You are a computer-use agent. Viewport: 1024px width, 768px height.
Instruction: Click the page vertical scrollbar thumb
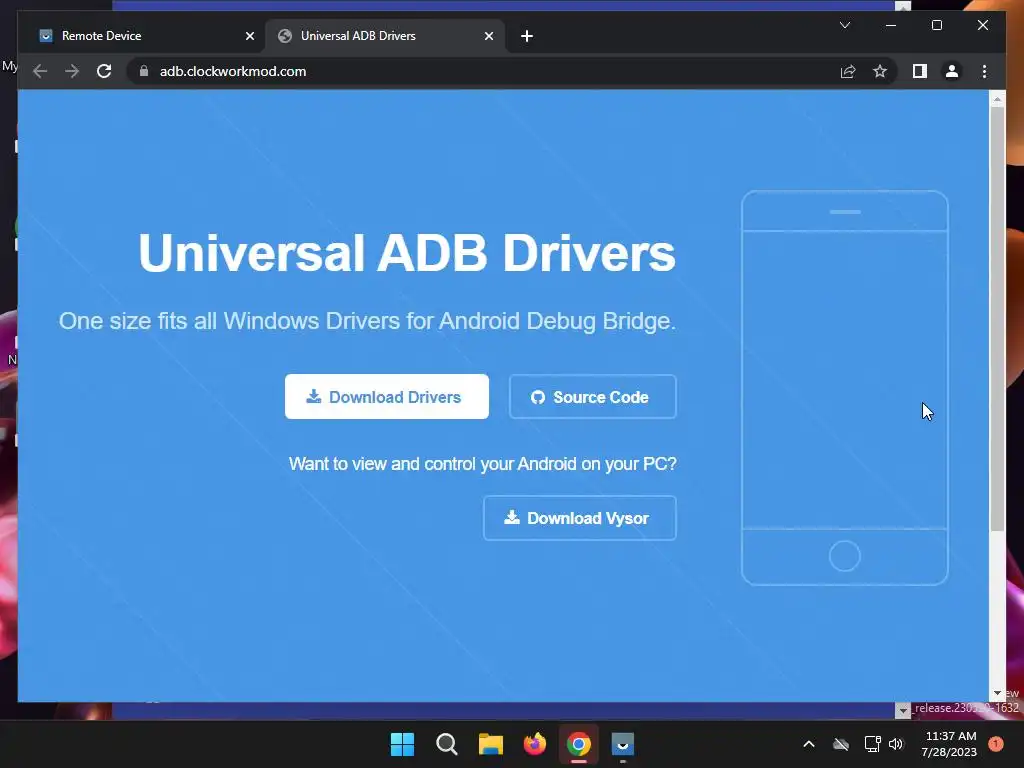click(x=997, y=319)
